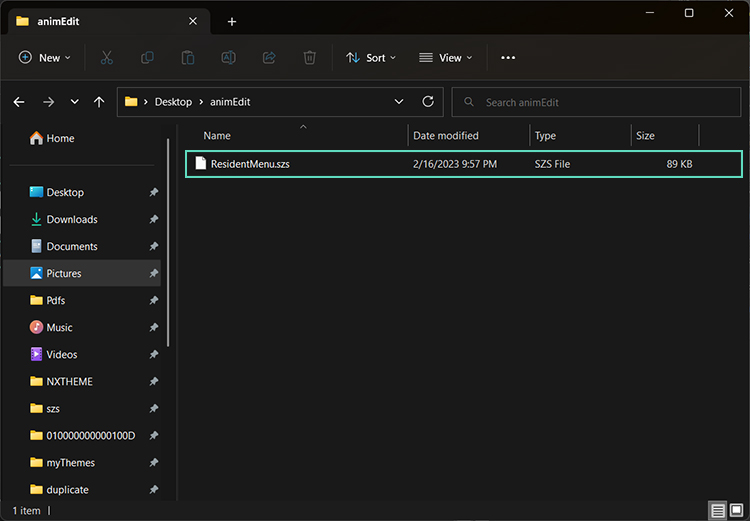Click the Delete trash icon
The image size is (750, 521).
tap(309, 58)
